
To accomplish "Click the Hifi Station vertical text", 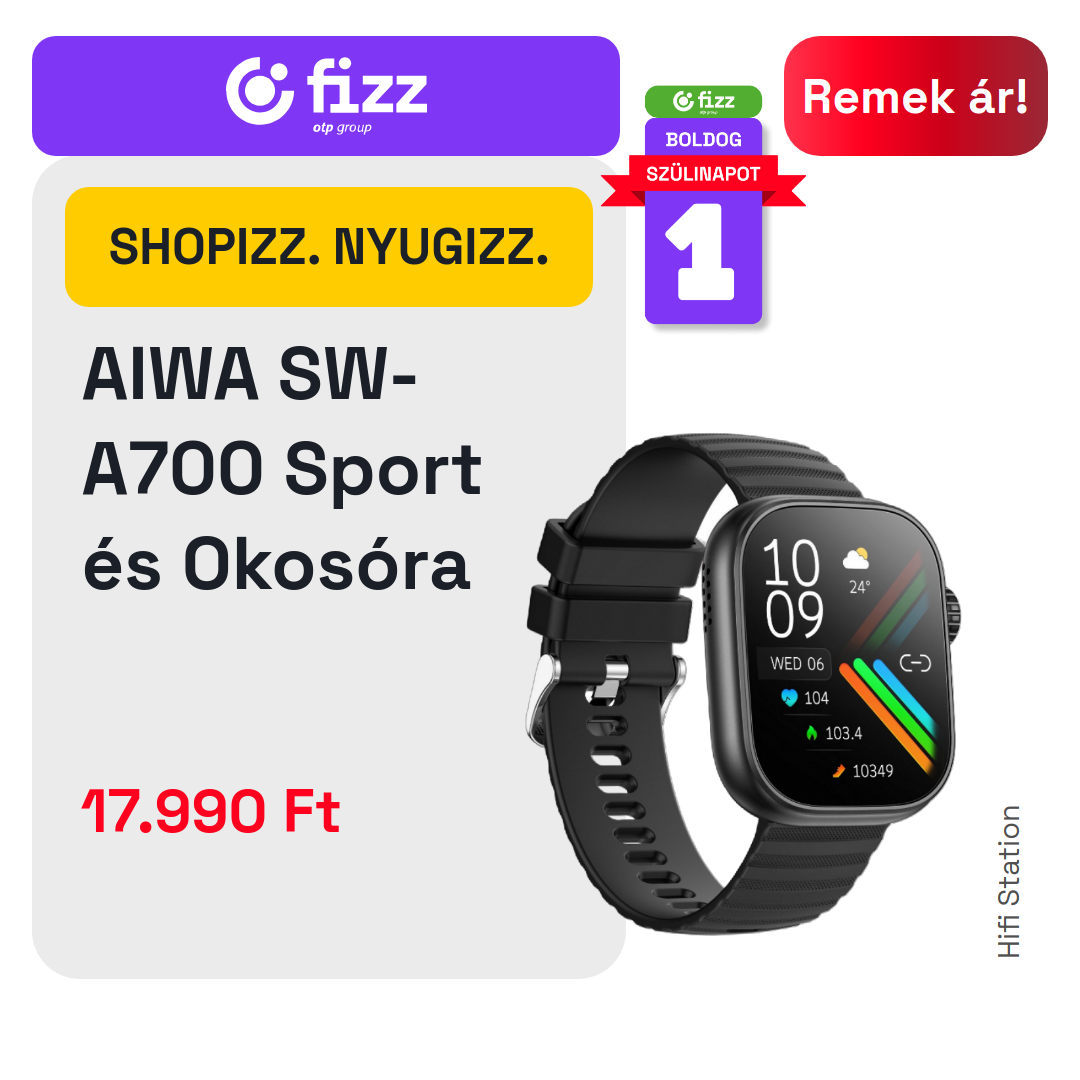I will [x=1008, y=882].
